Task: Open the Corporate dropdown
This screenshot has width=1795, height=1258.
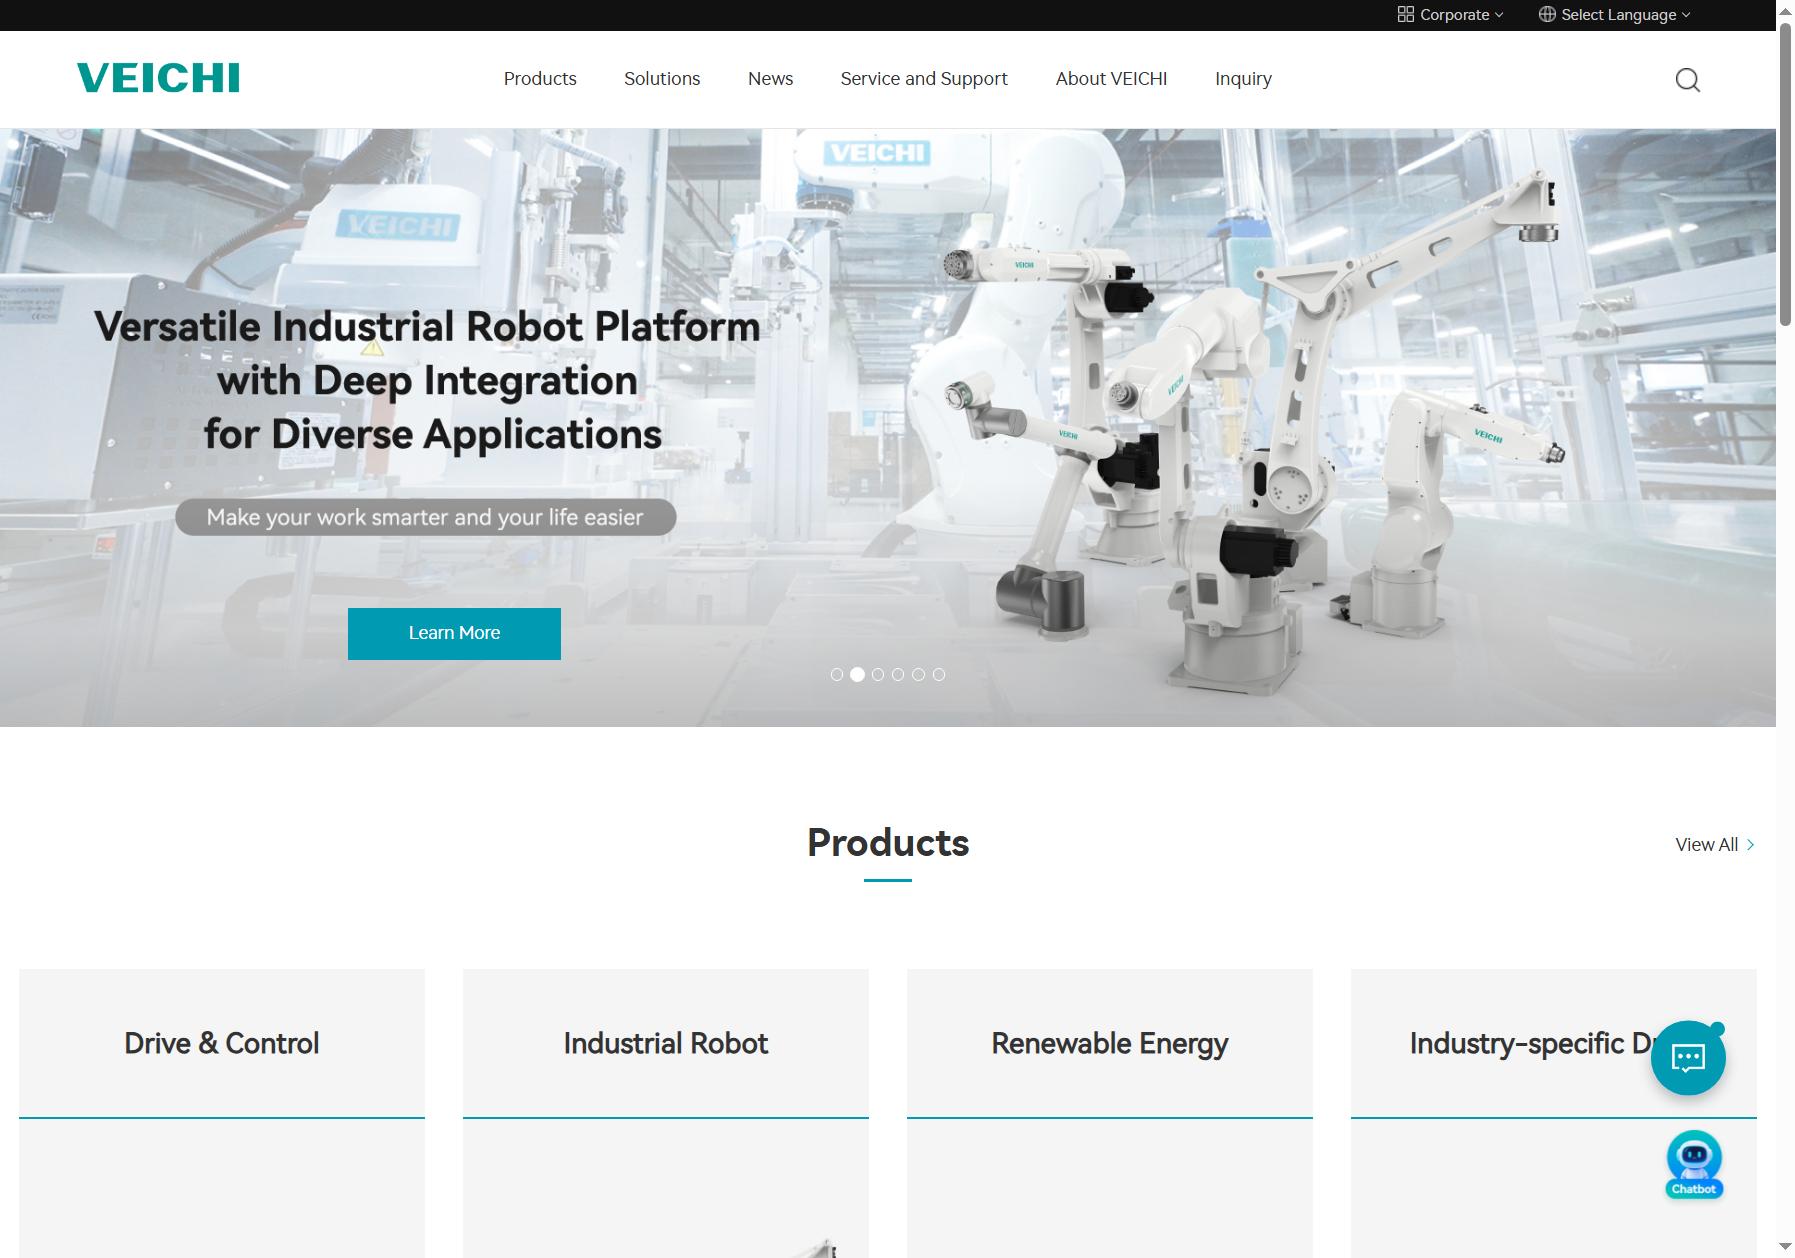Action: pyautogui.click(x=1450, y=14)
